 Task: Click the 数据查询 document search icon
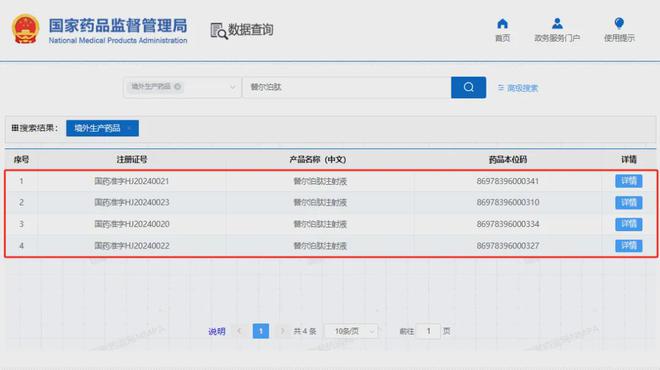[218, 31]
